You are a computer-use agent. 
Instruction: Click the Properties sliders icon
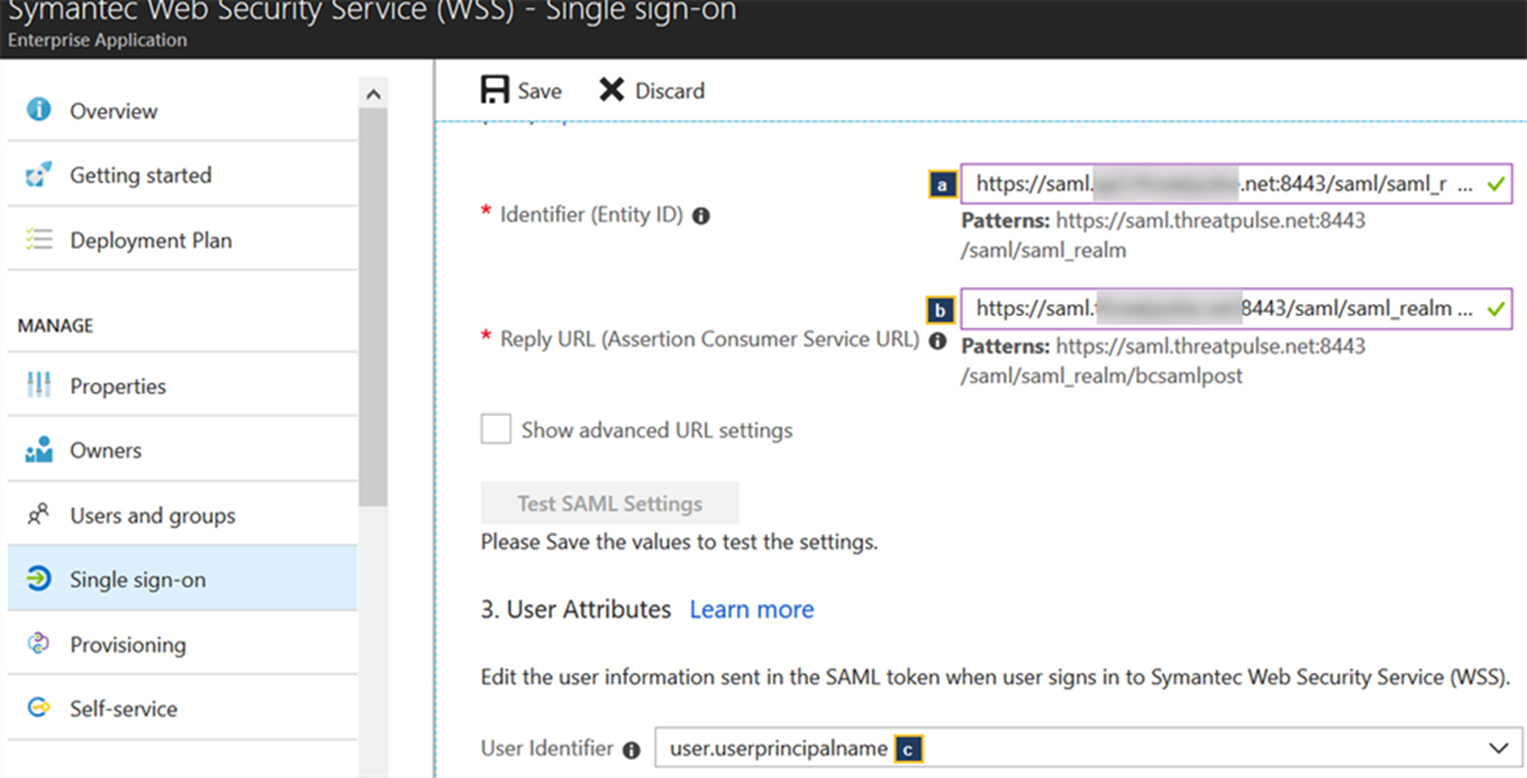39,386
